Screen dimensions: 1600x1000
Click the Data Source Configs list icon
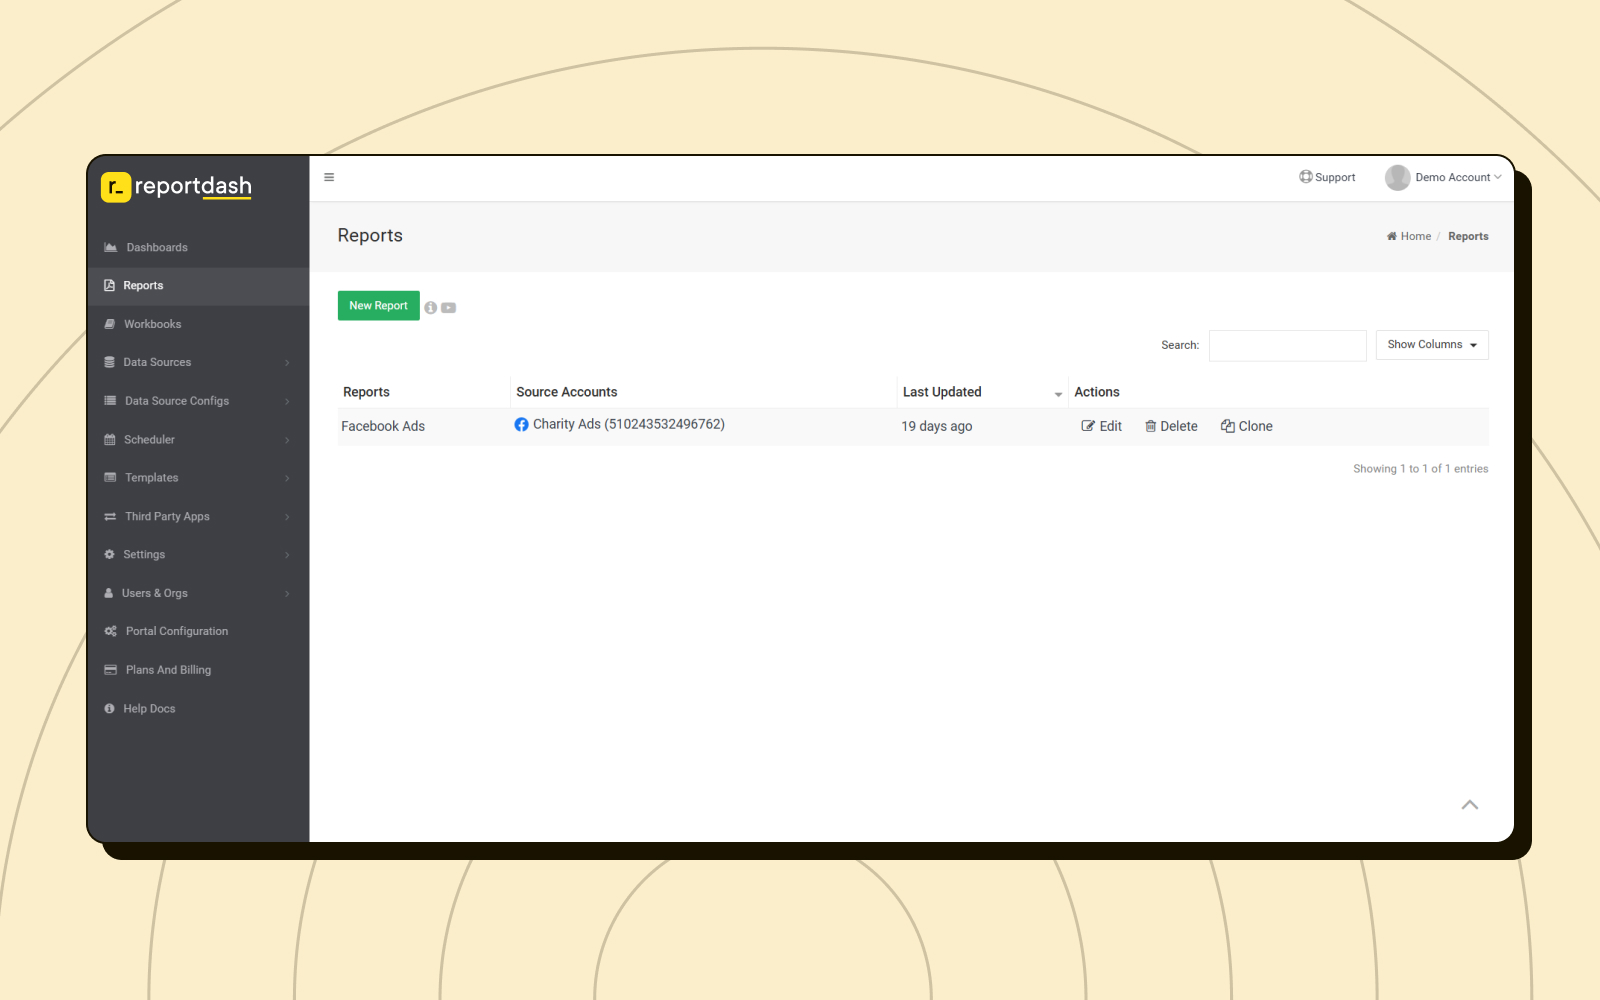coord(110,401)
